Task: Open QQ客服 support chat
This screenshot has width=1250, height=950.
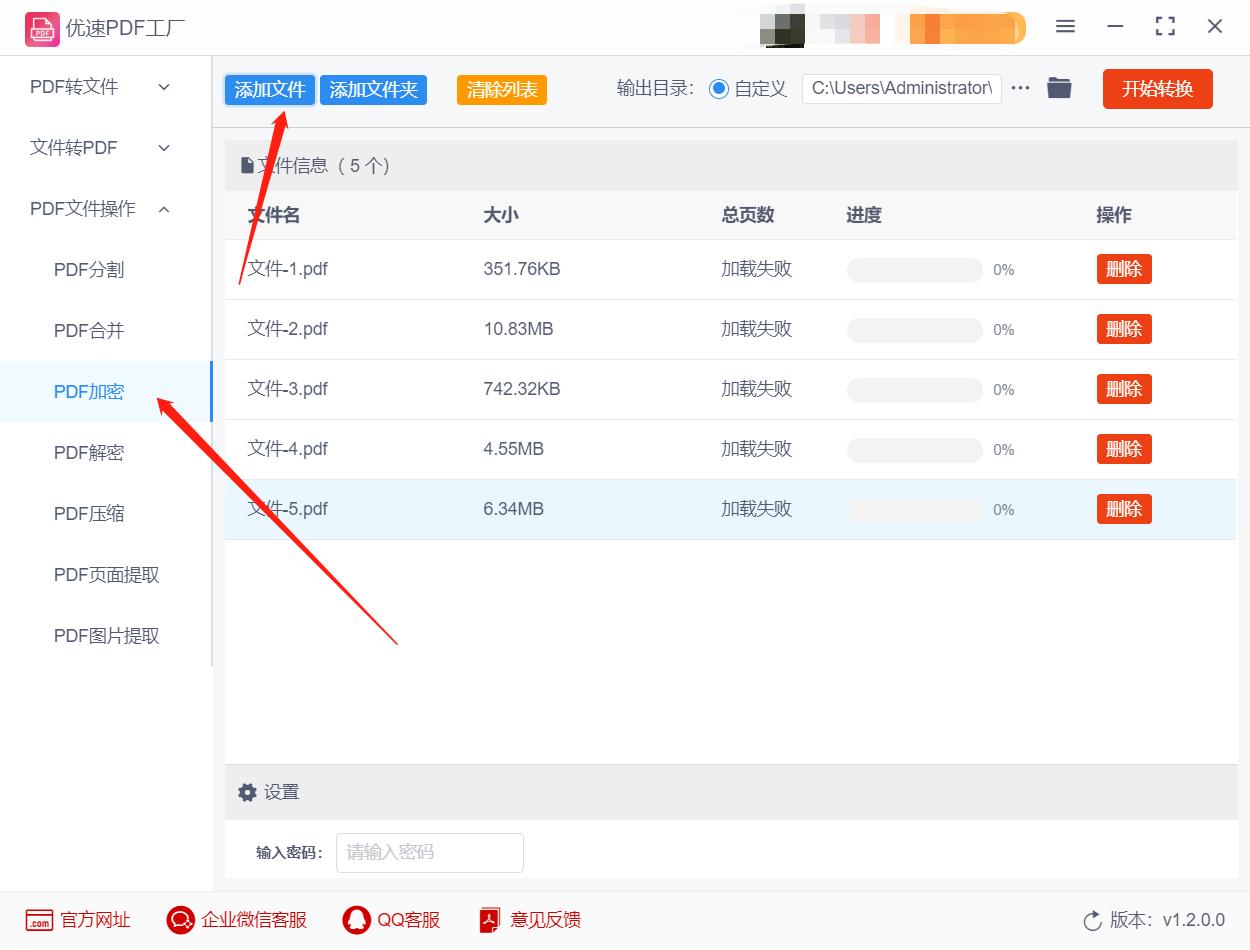Action: coord(391,920)
